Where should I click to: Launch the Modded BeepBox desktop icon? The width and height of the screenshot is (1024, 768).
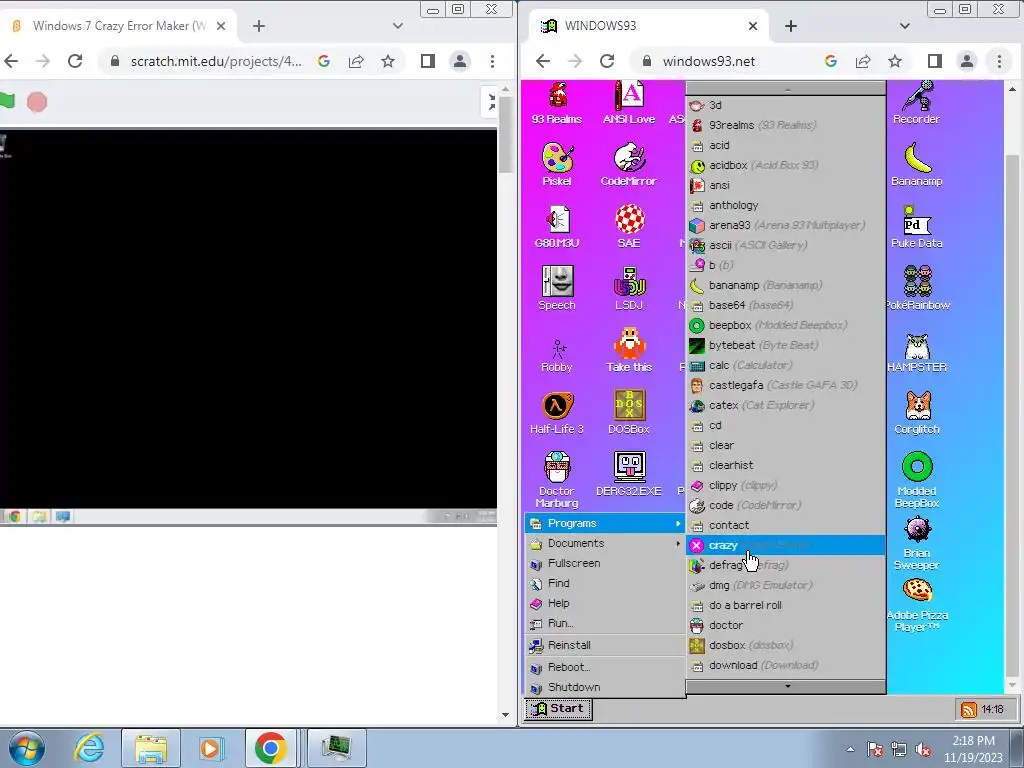[x=917, y=480]
